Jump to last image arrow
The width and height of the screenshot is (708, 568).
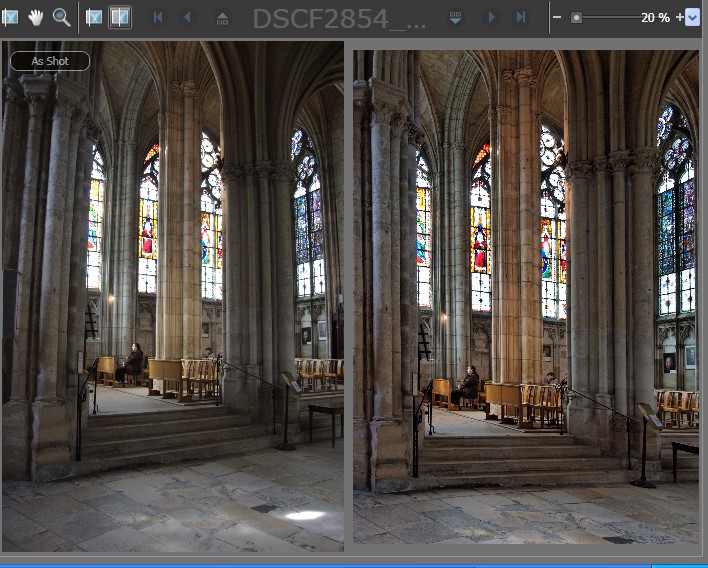click(521, 18)
